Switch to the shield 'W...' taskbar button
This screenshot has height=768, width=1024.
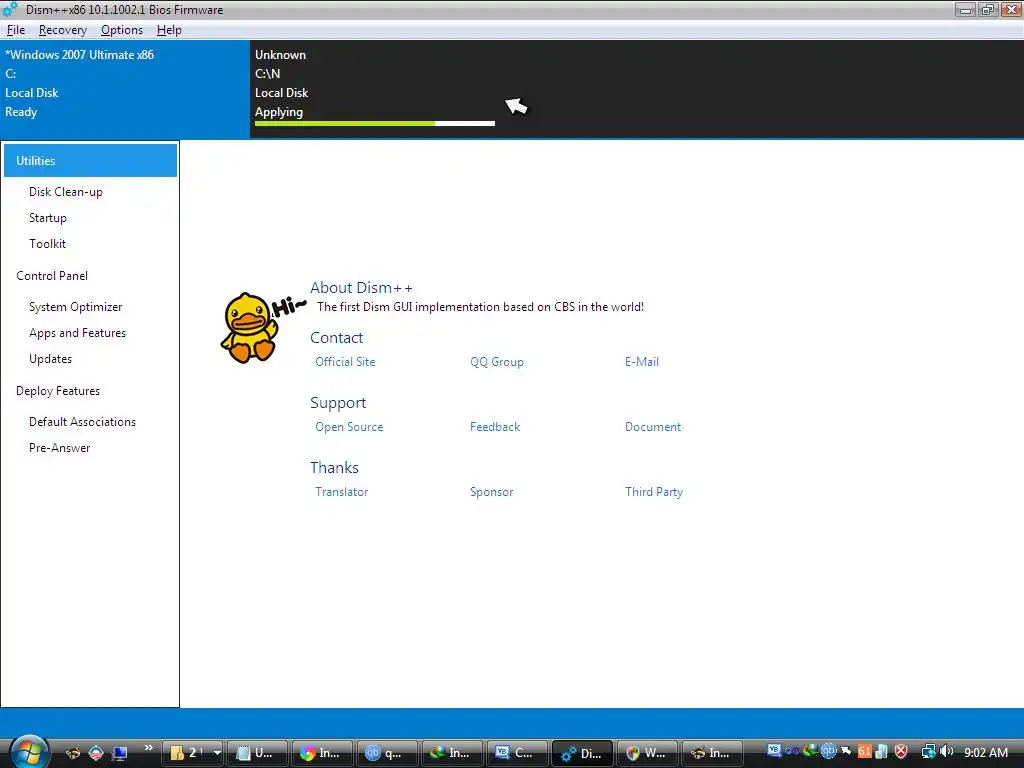[x=647, y=753]
